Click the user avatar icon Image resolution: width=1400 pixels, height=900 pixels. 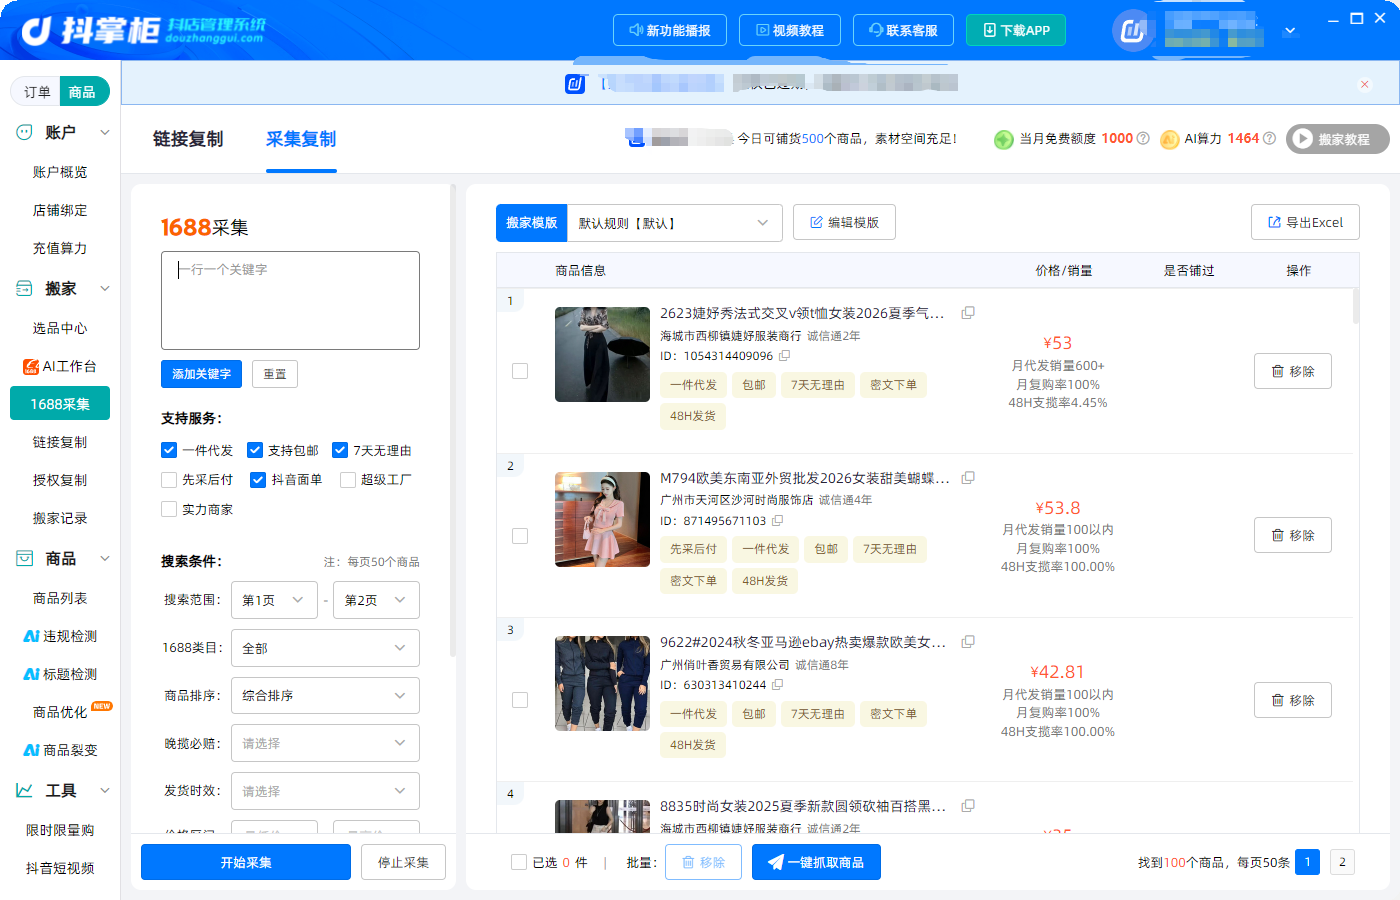[x=1133, y=31]
